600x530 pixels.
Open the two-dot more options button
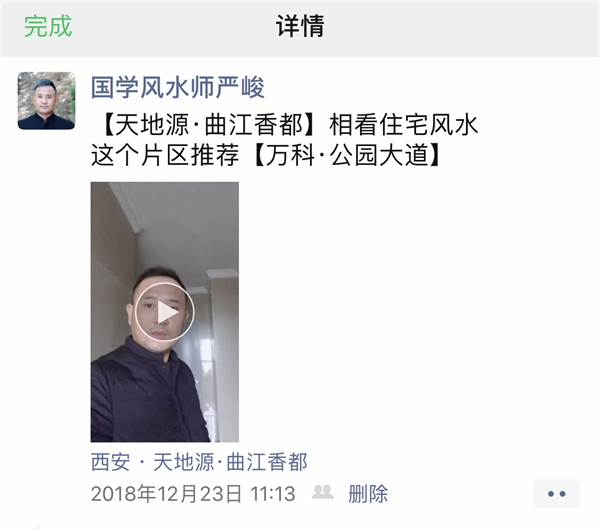click(556, 494)
